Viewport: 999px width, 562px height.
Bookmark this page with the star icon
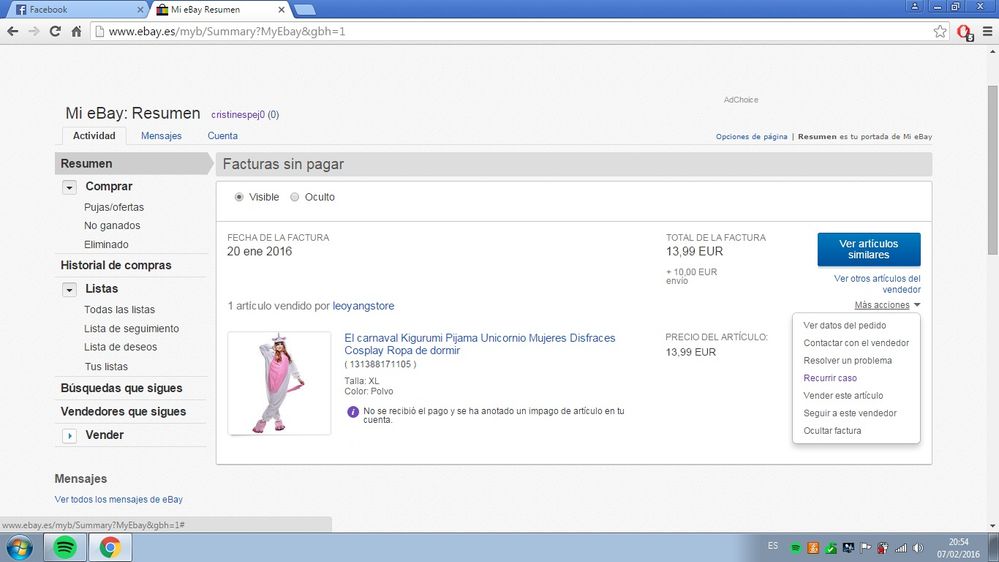tap(940, 31)
